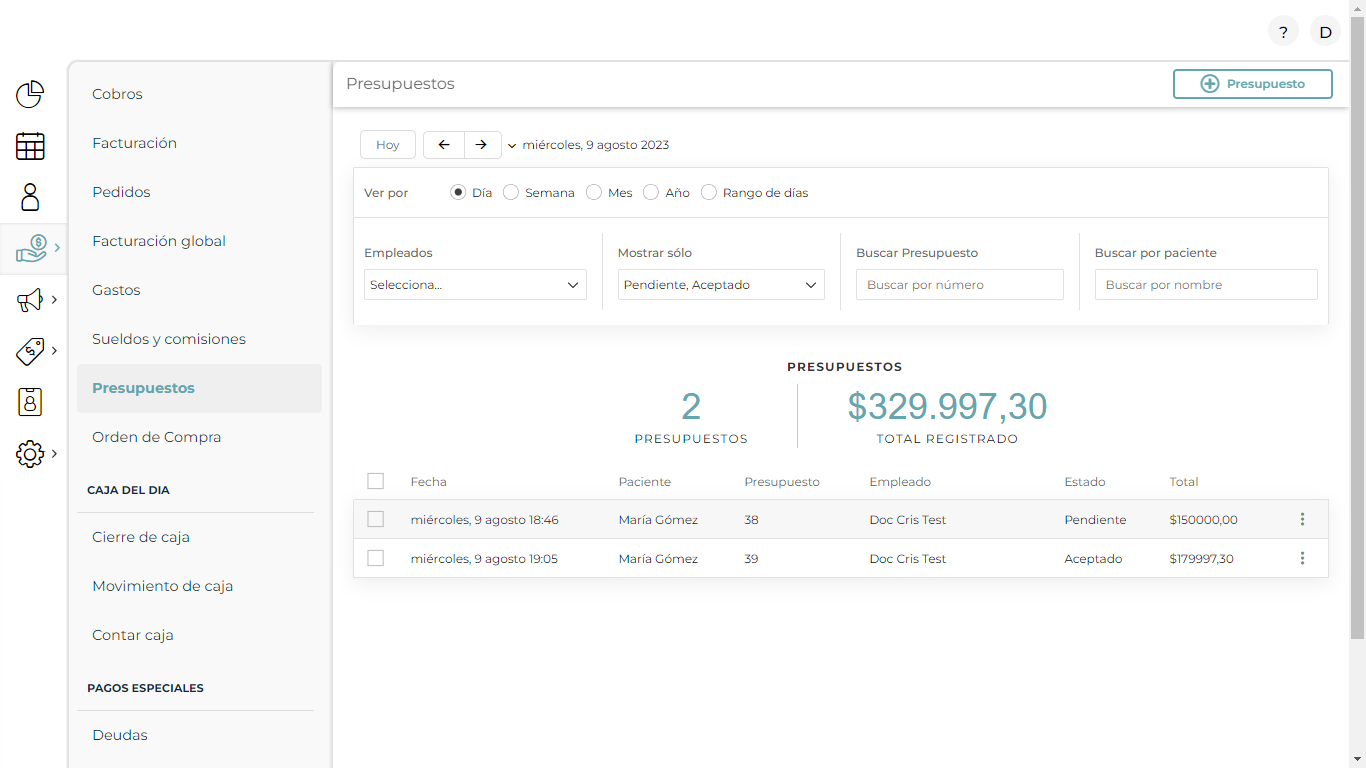Screen dimensions: 1366x768
Task: Expand the price tag submenu chevron
Action: 54,350
